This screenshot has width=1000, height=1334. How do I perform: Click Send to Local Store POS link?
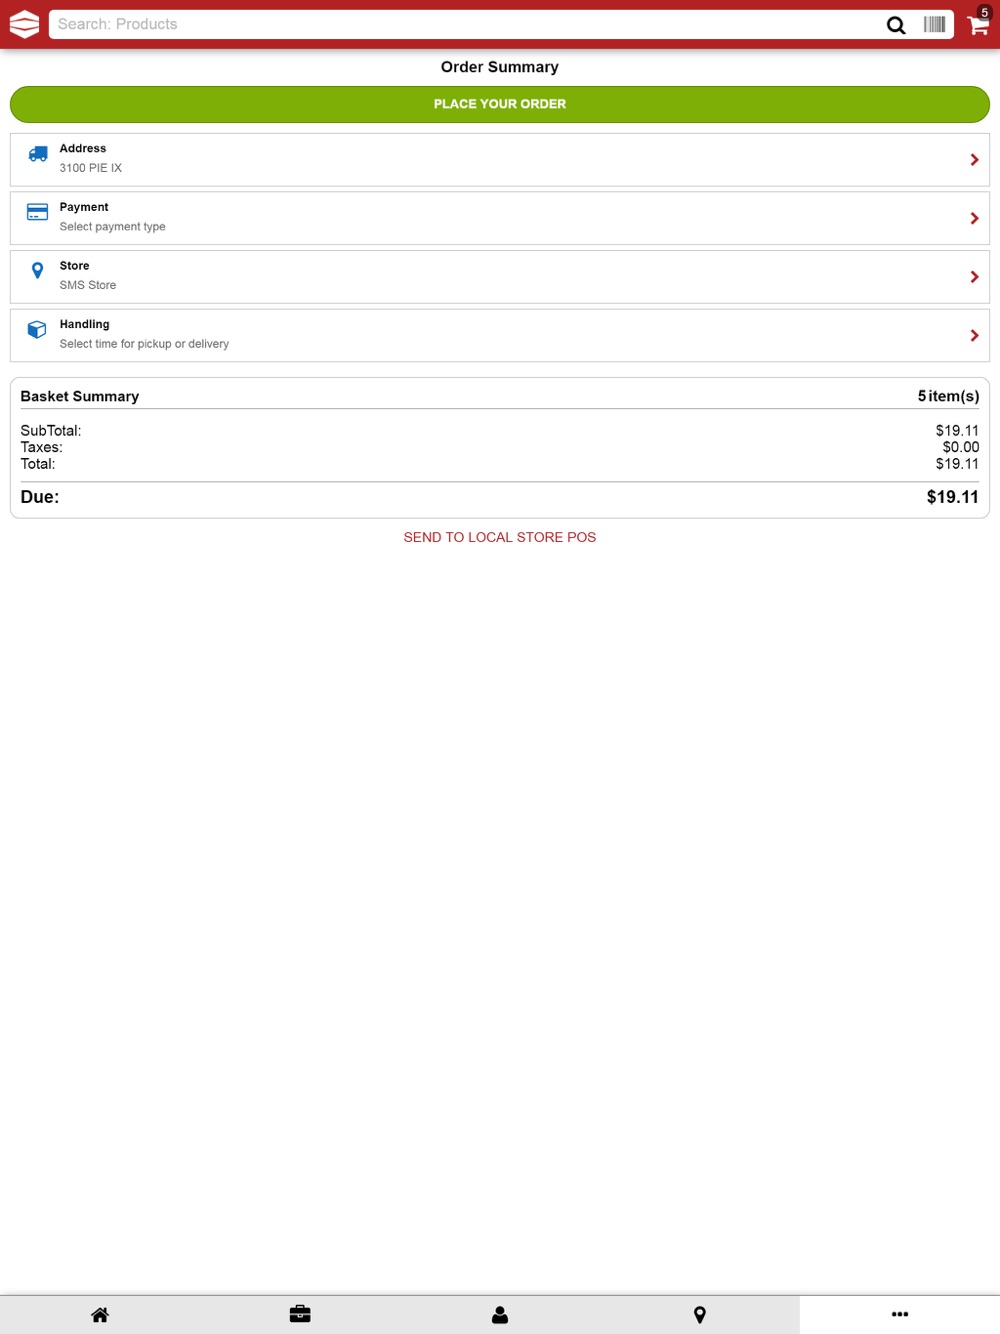click(x=500, y=537)
